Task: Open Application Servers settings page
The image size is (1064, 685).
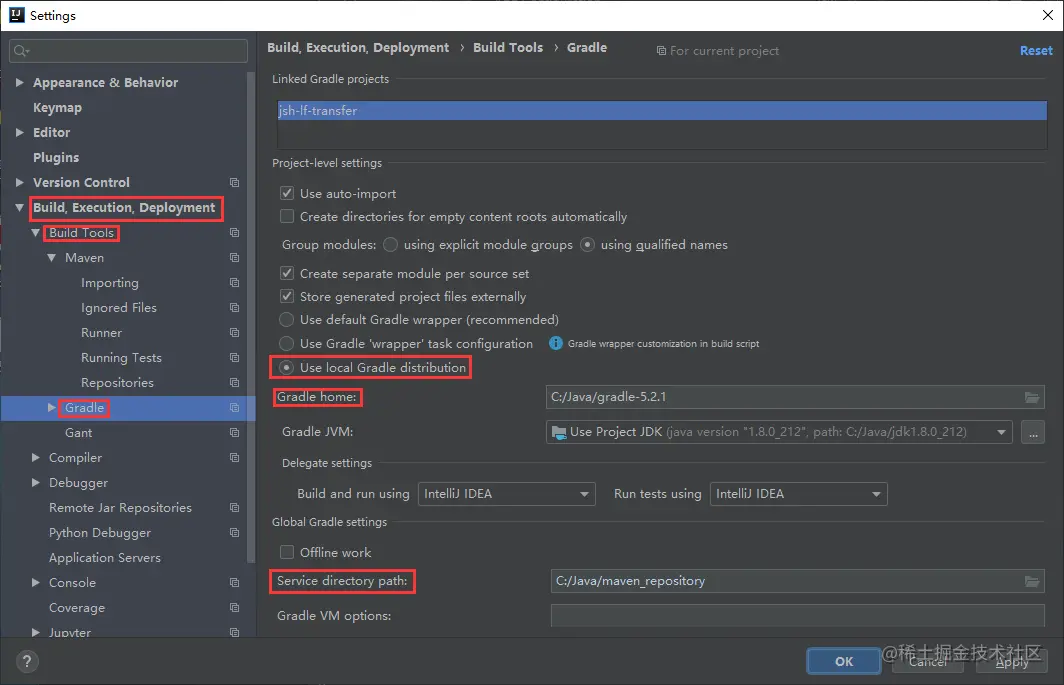Action: [104, 558]
